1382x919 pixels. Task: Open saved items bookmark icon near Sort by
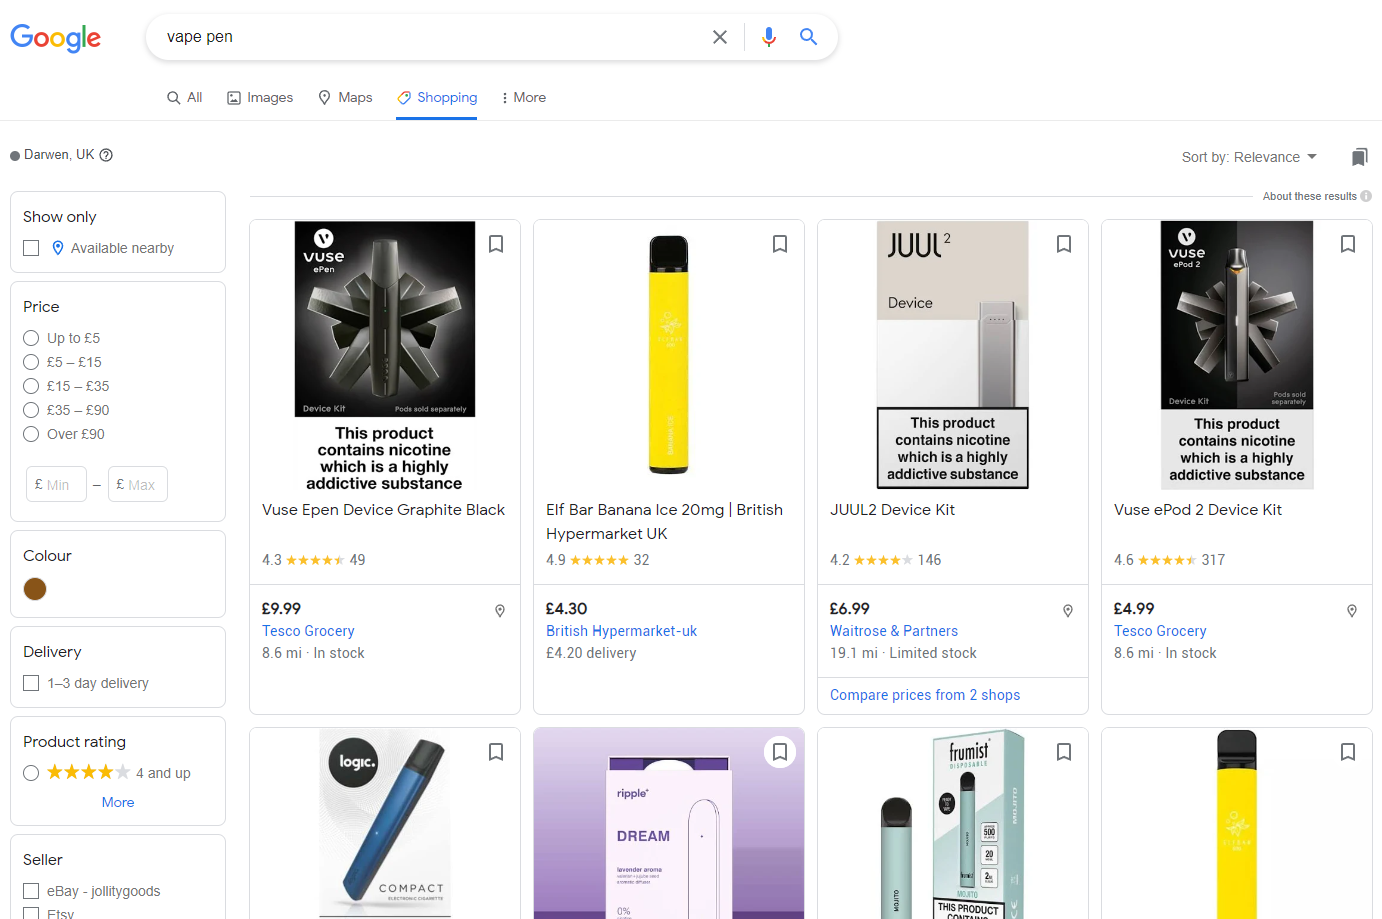(1359, 157)
